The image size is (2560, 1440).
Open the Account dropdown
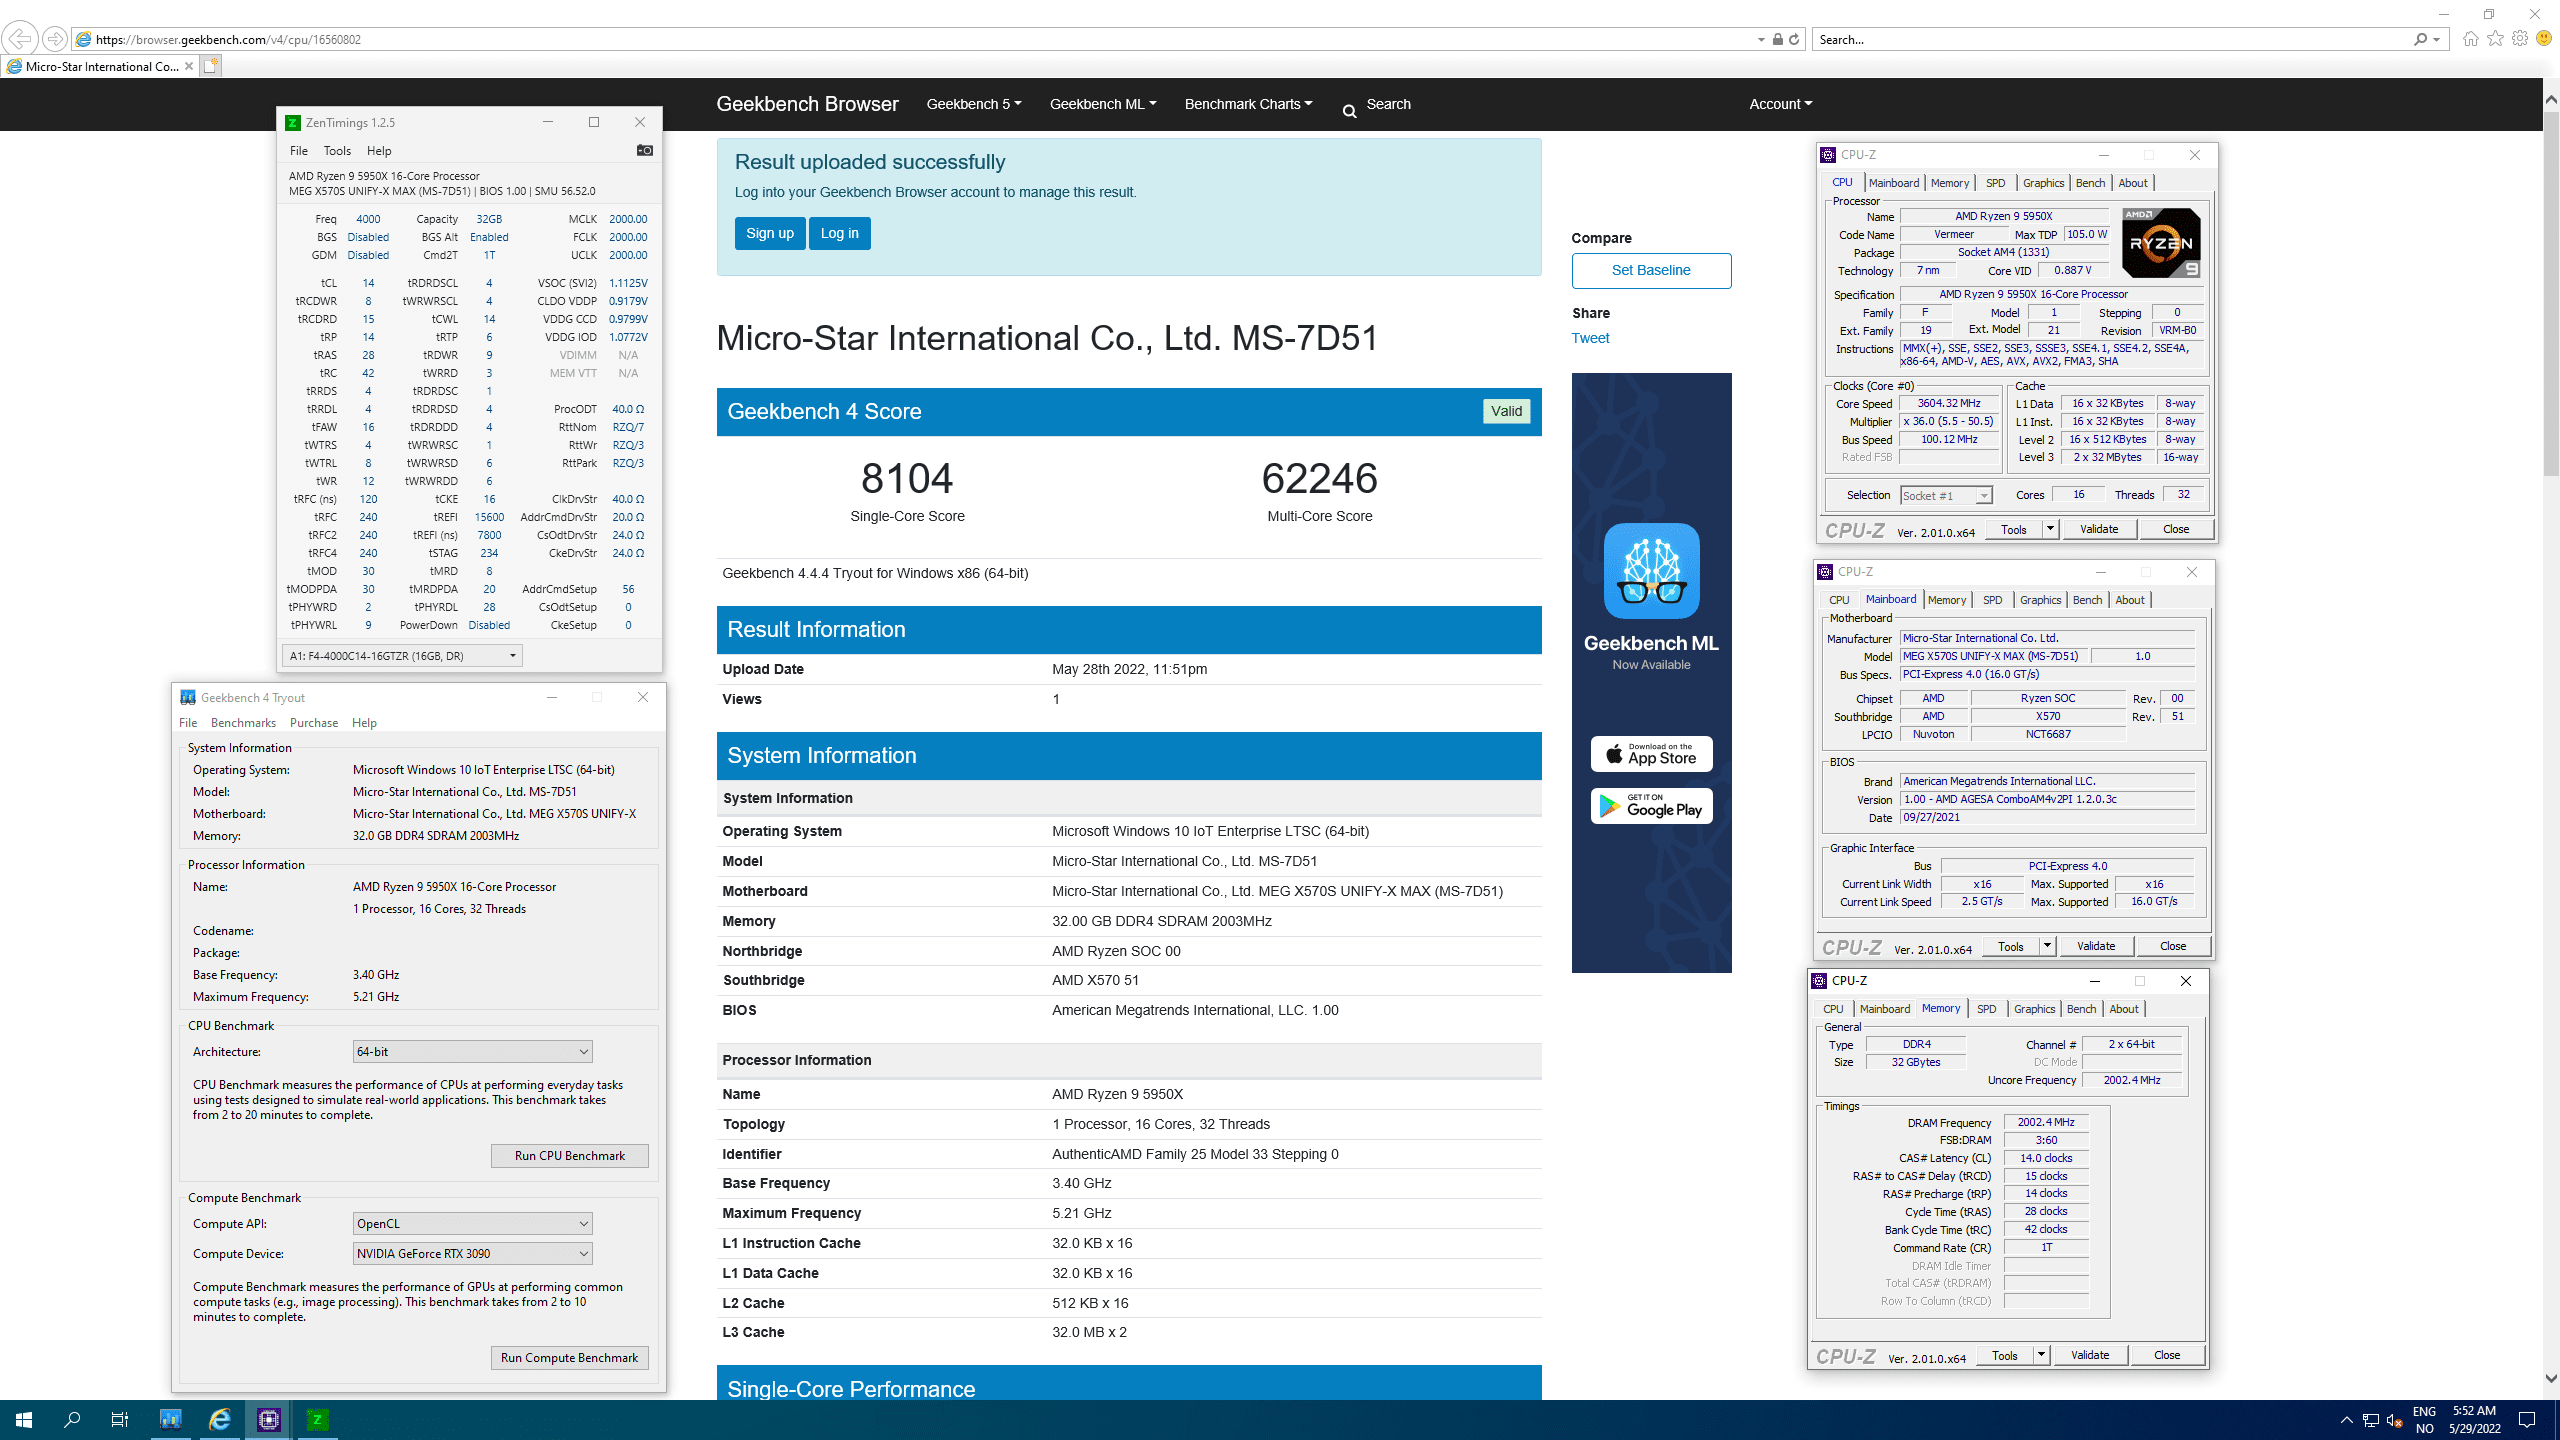tap(1780, 104)
